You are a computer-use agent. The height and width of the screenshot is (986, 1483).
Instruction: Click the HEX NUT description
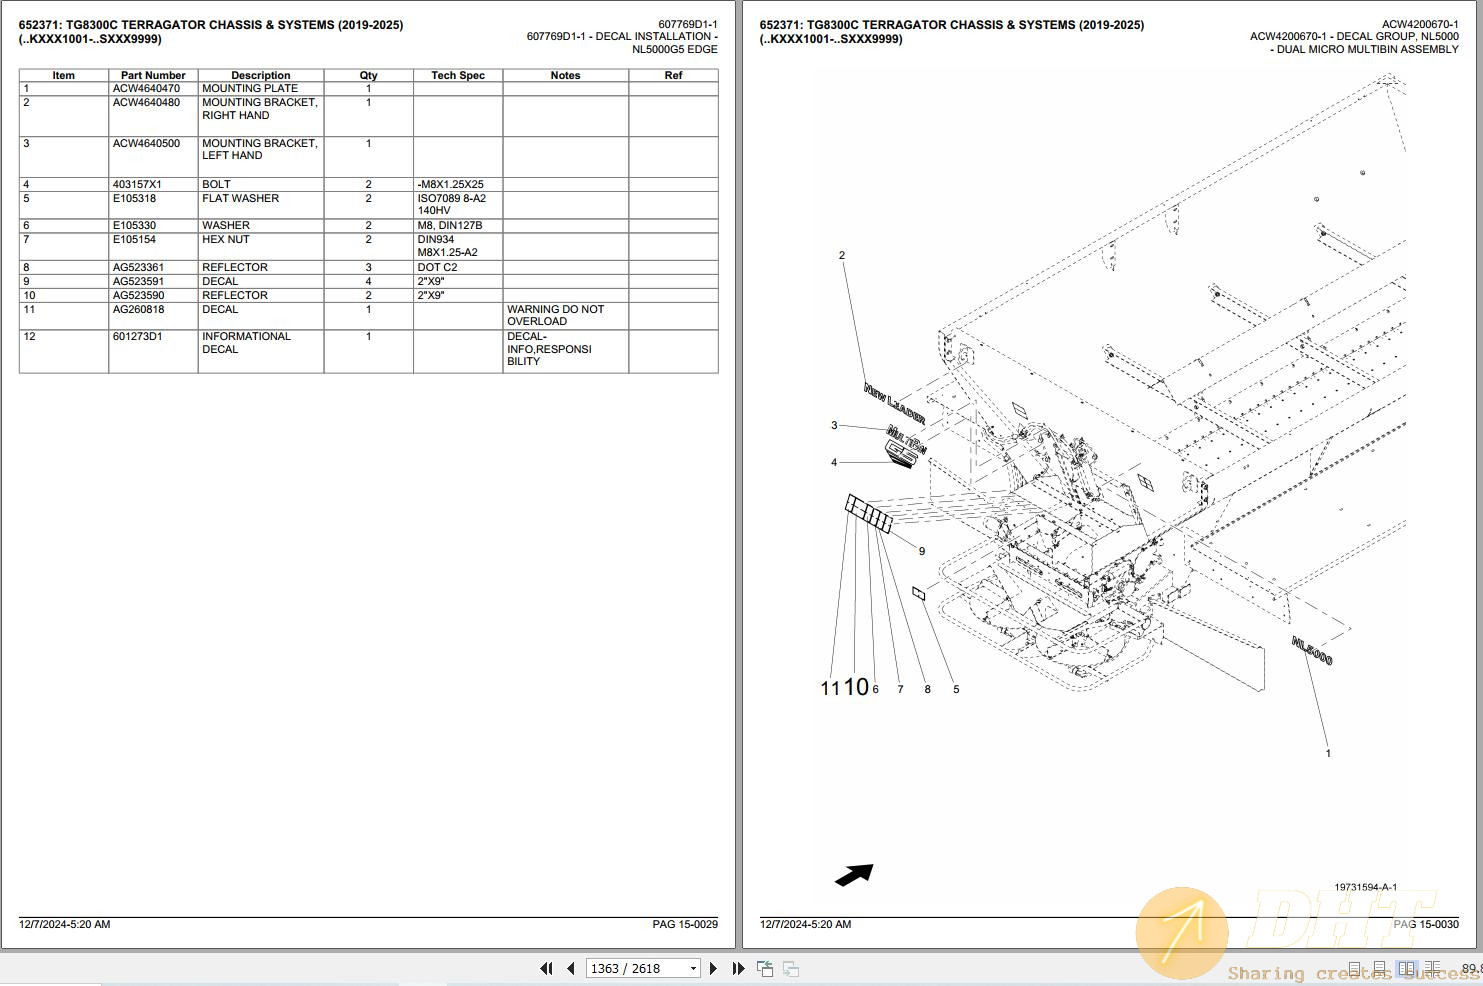[226, 239]
